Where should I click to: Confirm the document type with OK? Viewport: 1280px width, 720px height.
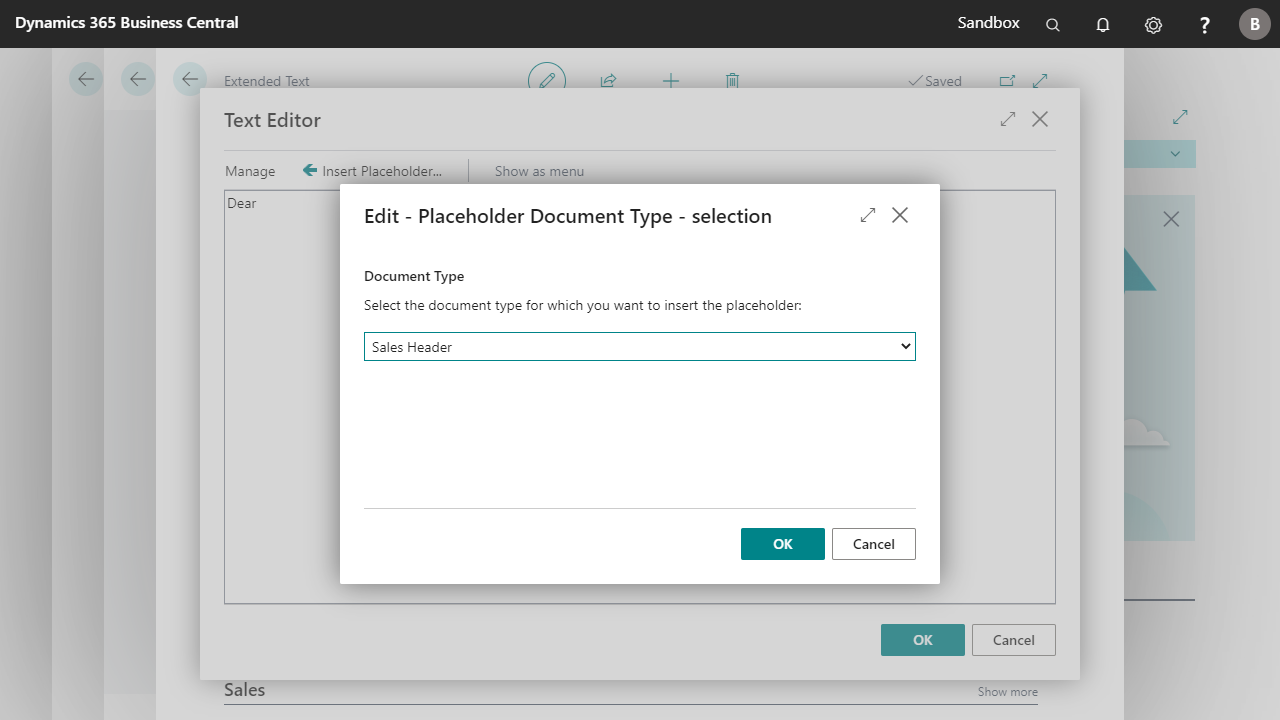point(782,544)
